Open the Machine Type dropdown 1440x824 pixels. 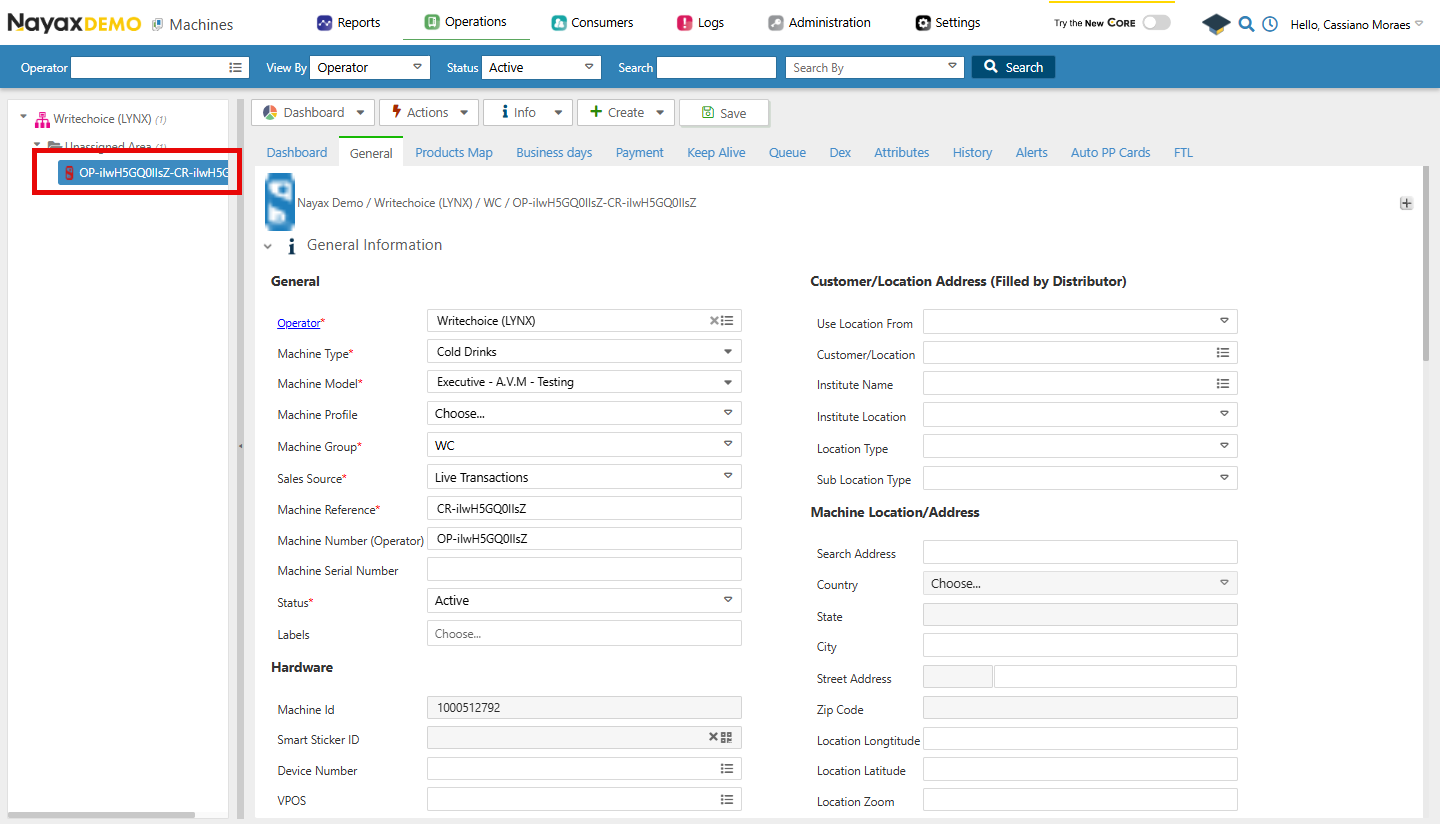coord(584,352)
